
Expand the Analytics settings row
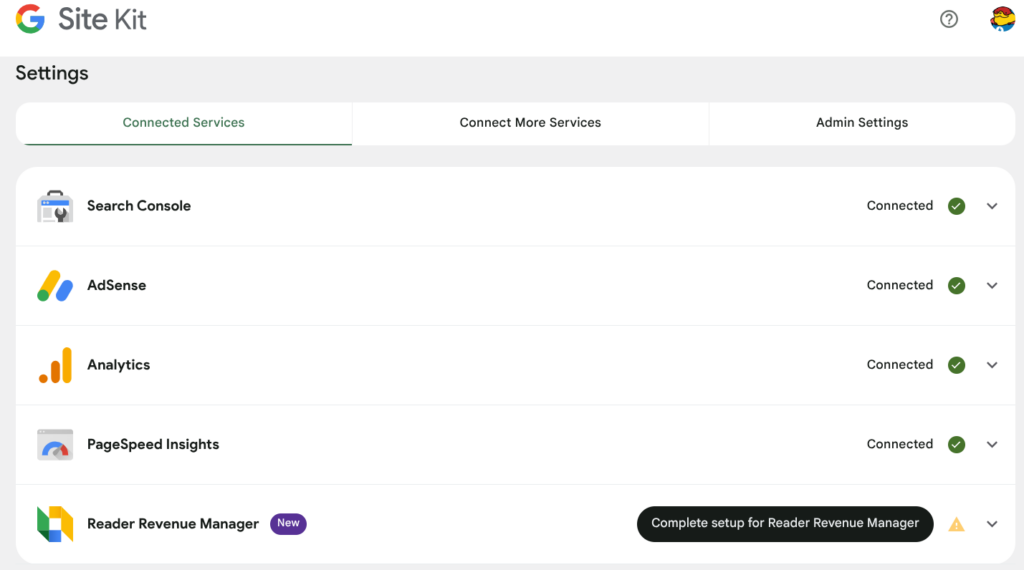click(992, 365)
